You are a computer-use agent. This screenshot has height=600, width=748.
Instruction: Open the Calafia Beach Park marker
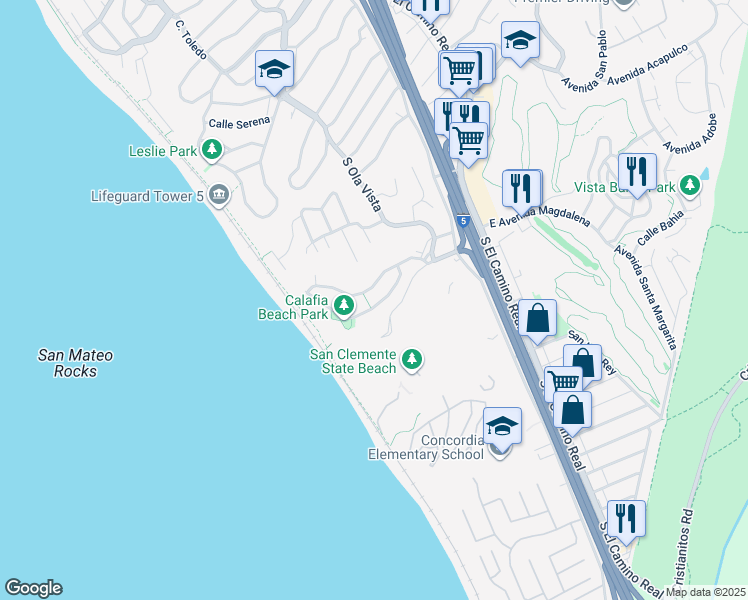tap(343, 306)
